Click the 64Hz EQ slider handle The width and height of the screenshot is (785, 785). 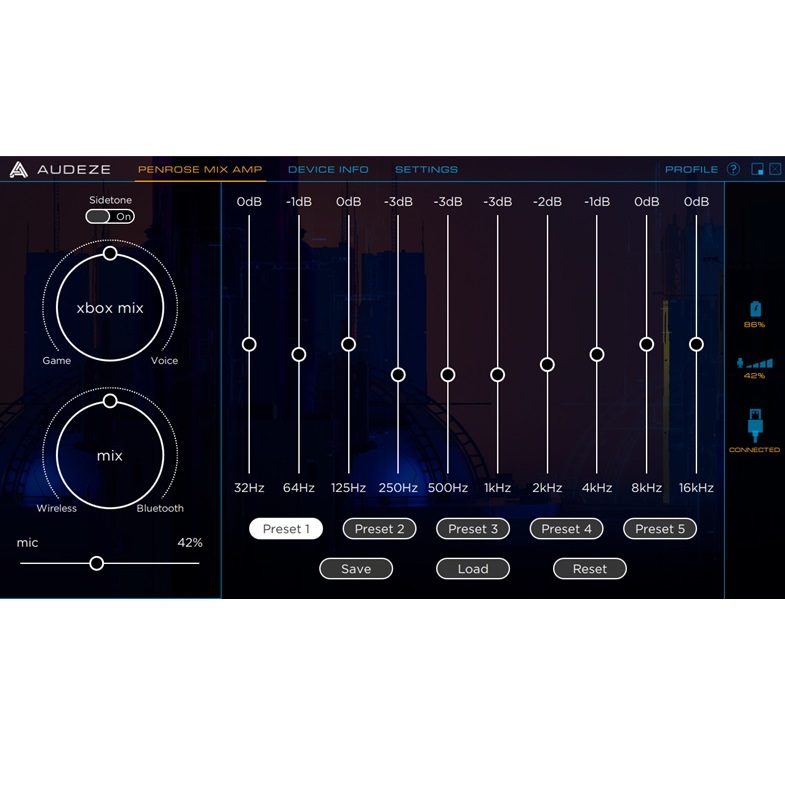point(299,354)
